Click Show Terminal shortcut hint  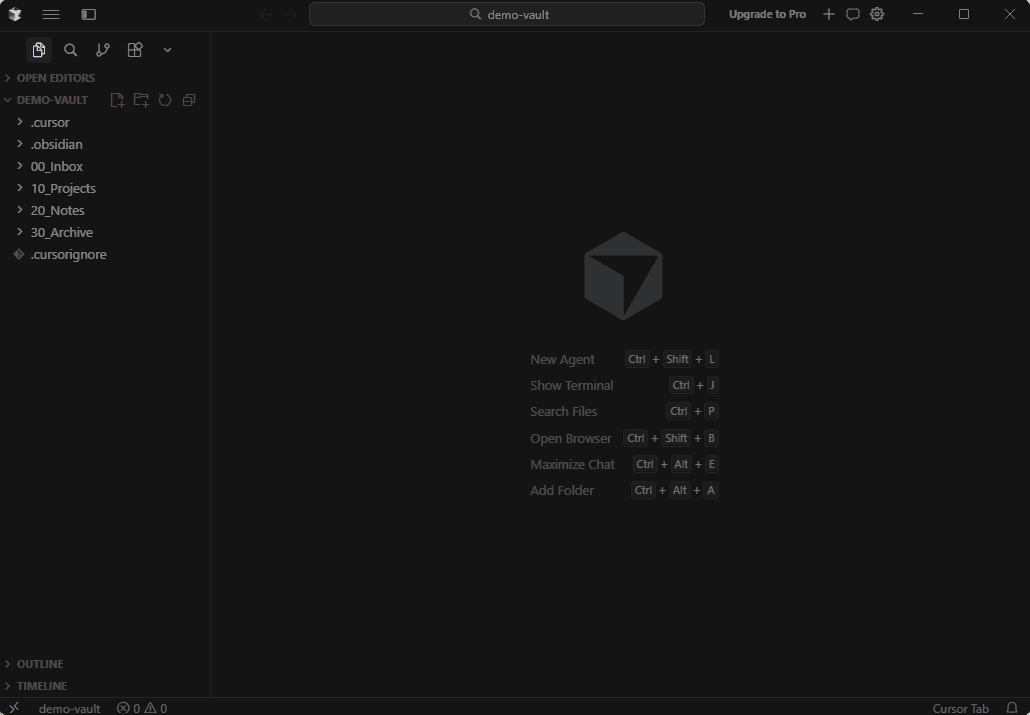coord(624,386)
